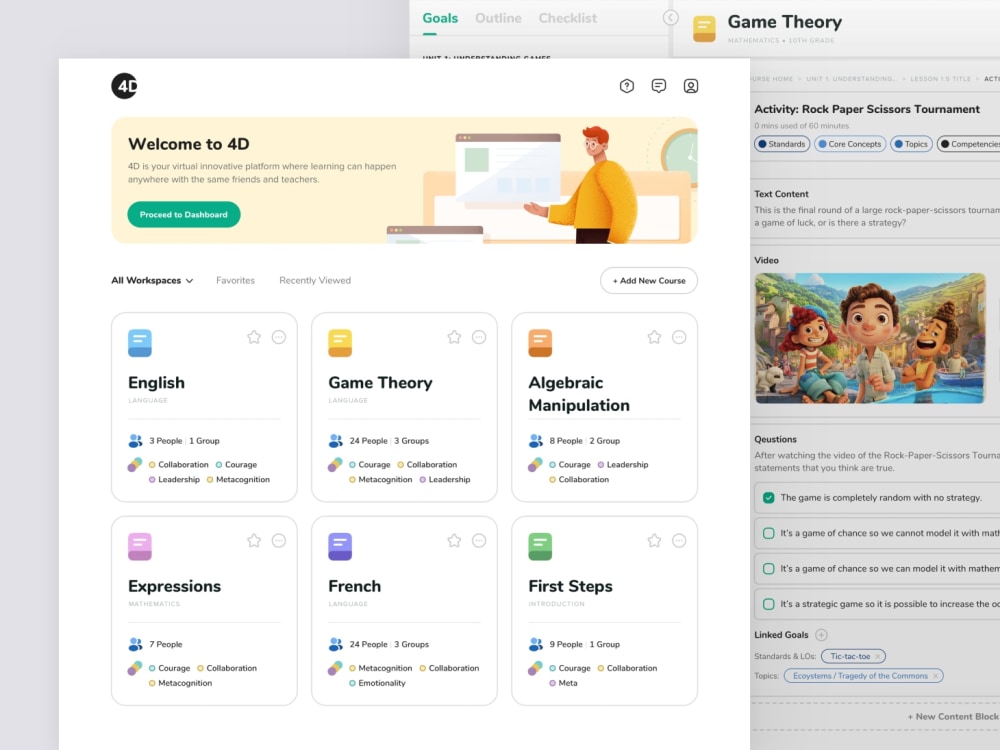Open the chat messages icon

(x=659, y=85)
